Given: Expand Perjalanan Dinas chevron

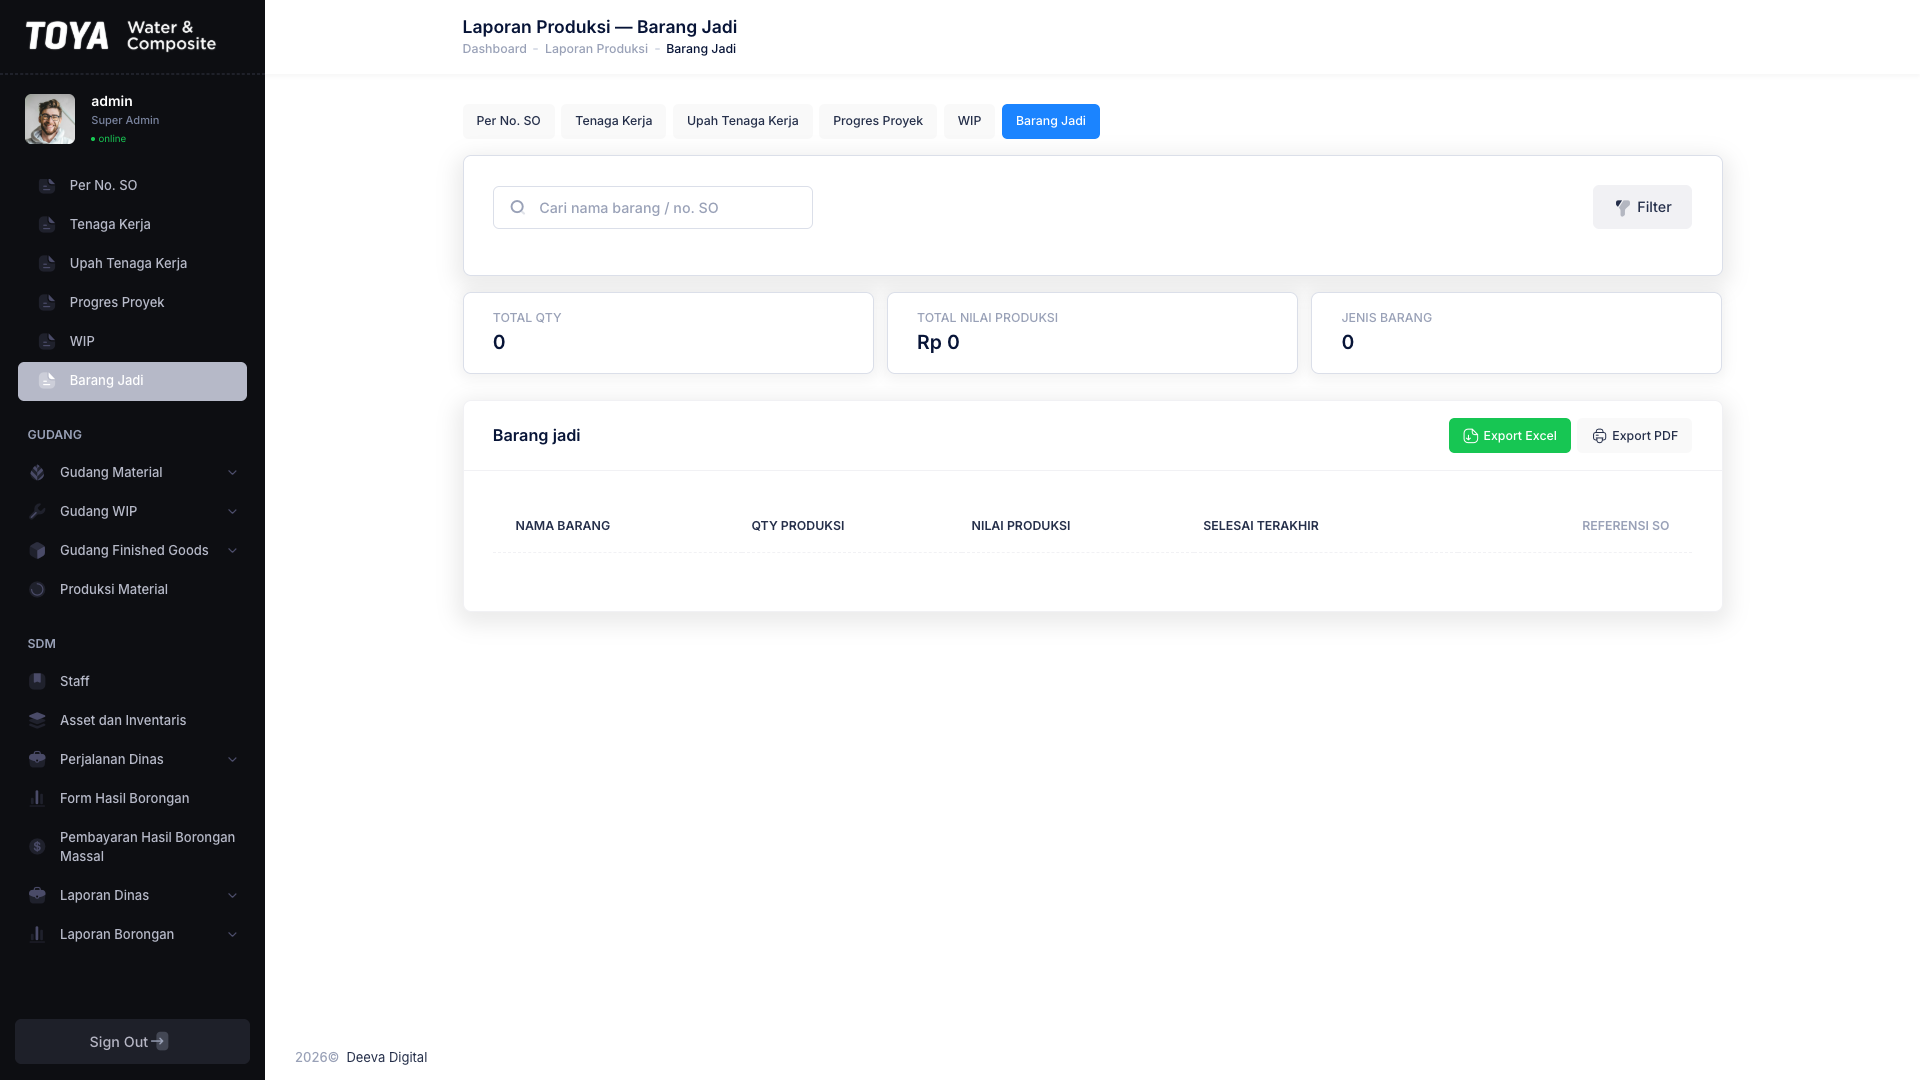Looking at the screenshot, I should [232, 760].
